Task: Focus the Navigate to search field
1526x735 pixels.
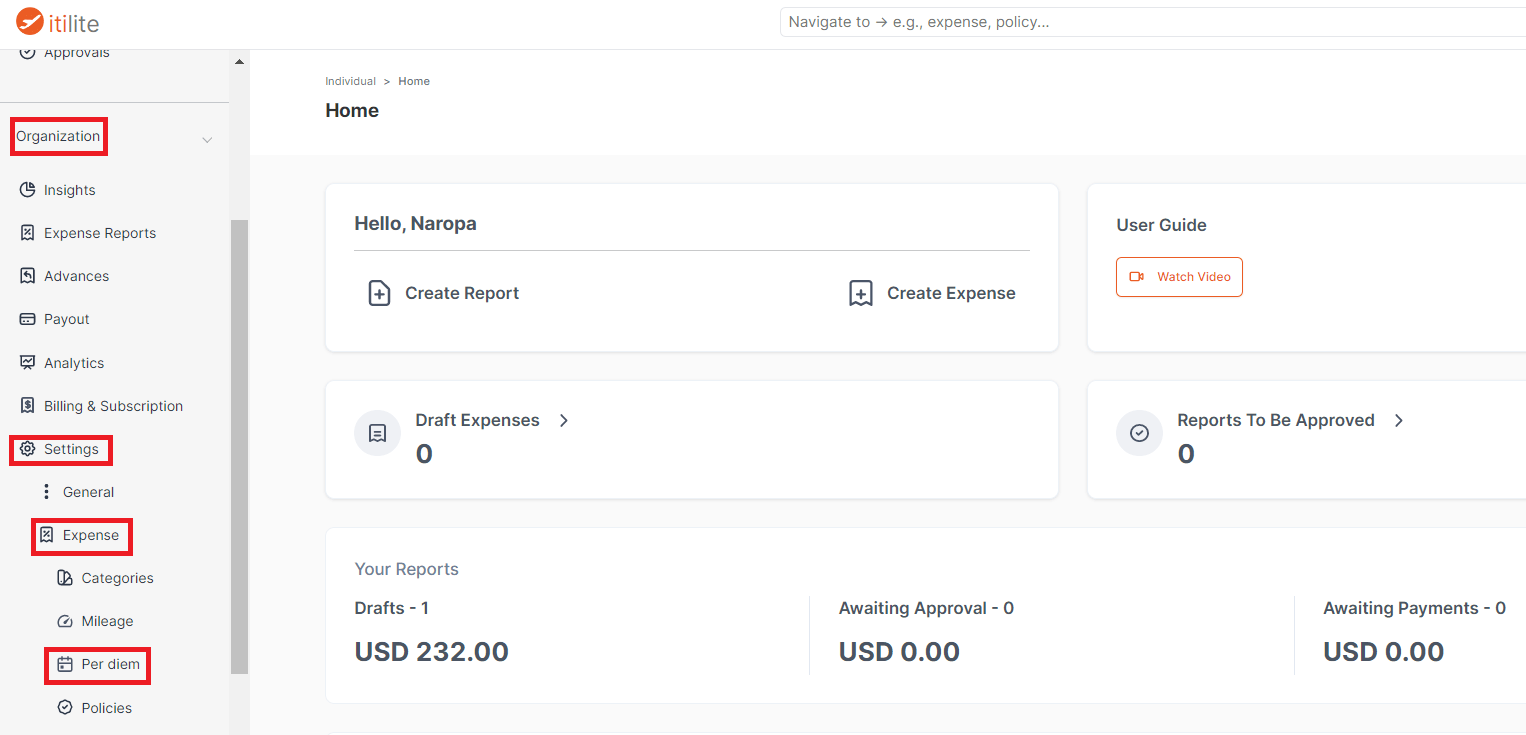Action: tap(1152, 22)
